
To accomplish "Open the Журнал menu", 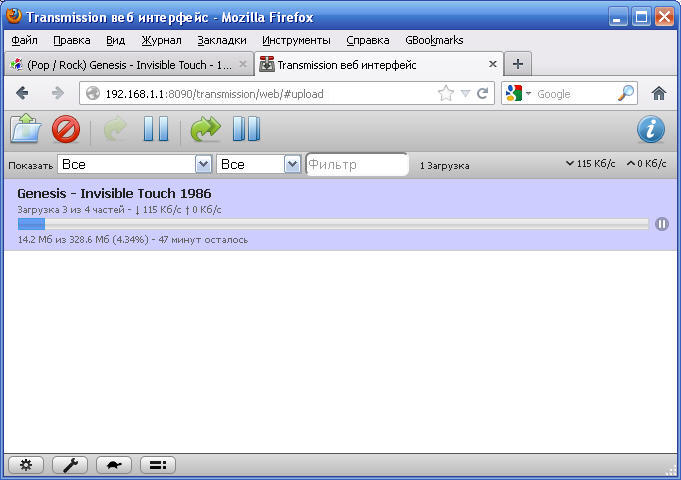I will pyautogui.click(x=162, y=40).
